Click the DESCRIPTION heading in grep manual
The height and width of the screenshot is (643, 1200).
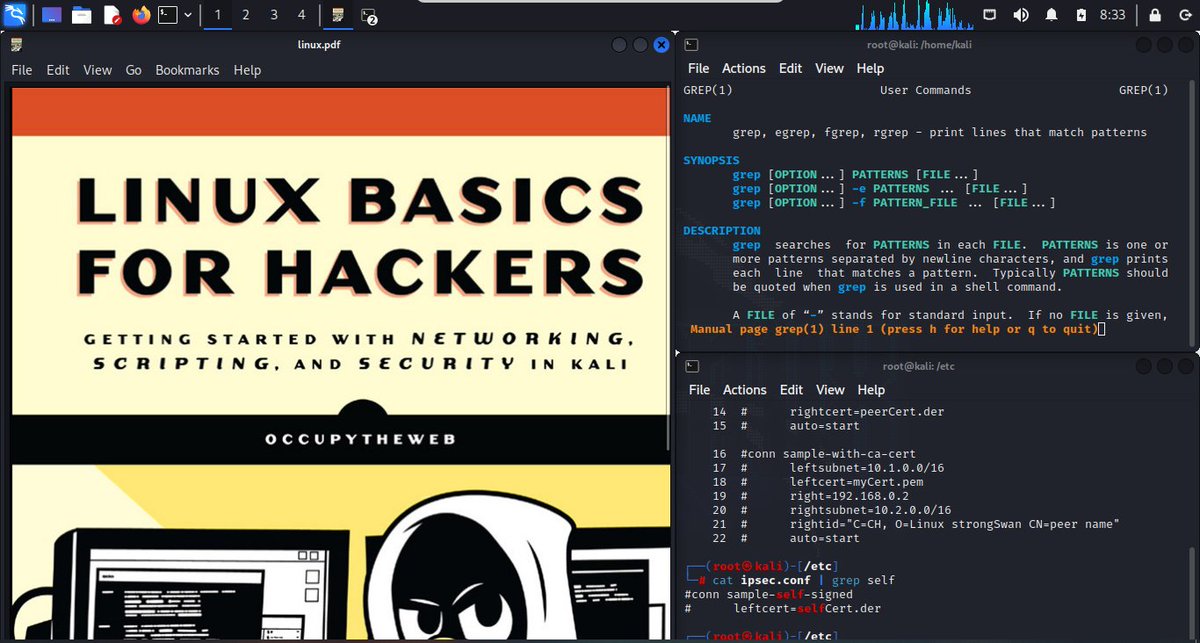[722, 230]
